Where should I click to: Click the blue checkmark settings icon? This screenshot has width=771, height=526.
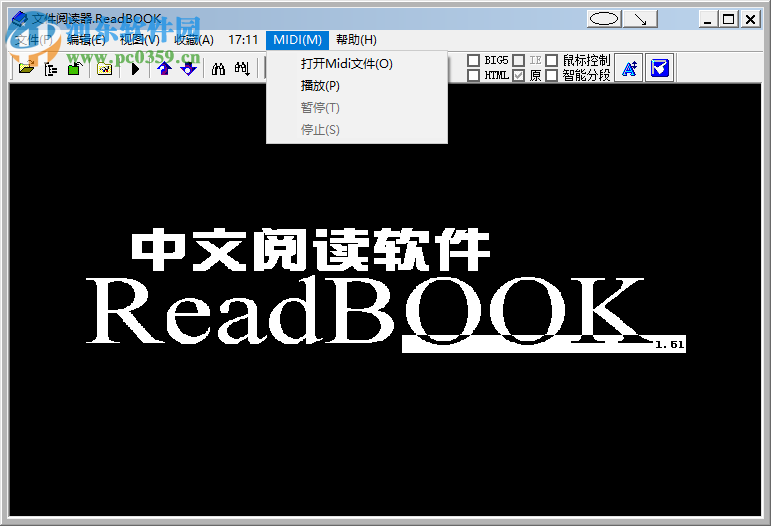(x=659, y=68)
